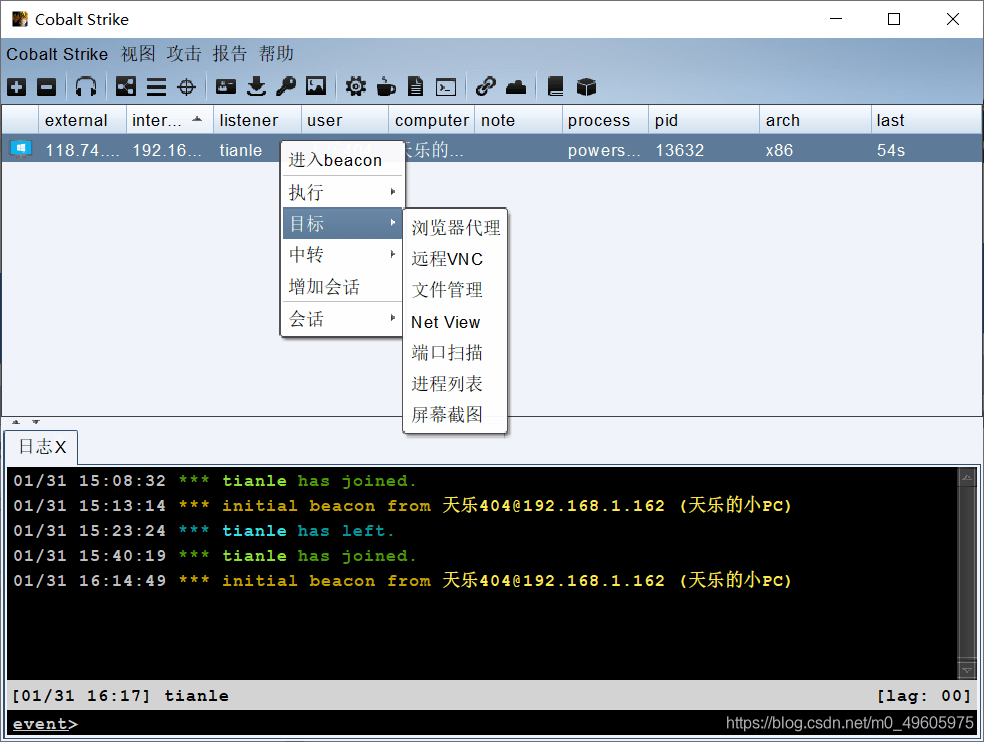Open keystrokes with the key icon
This screenshot has height=742, width=984.
(286, 87)
